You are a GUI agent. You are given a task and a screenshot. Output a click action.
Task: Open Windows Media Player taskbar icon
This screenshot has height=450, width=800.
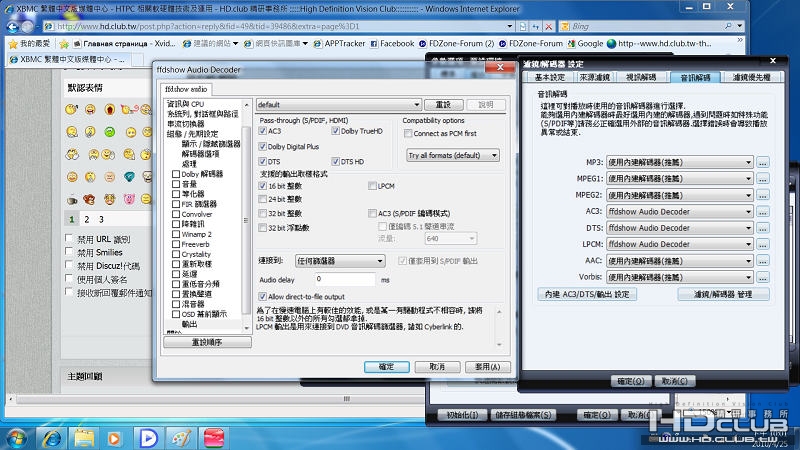[x=114, y=438]
